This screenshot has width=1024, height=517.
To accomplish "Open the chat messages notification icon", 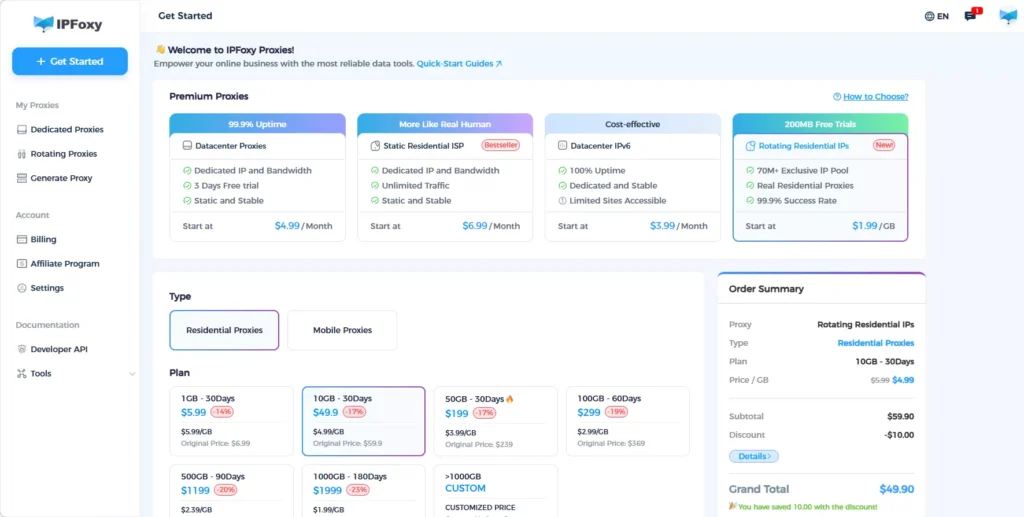I will coord(970,16).
